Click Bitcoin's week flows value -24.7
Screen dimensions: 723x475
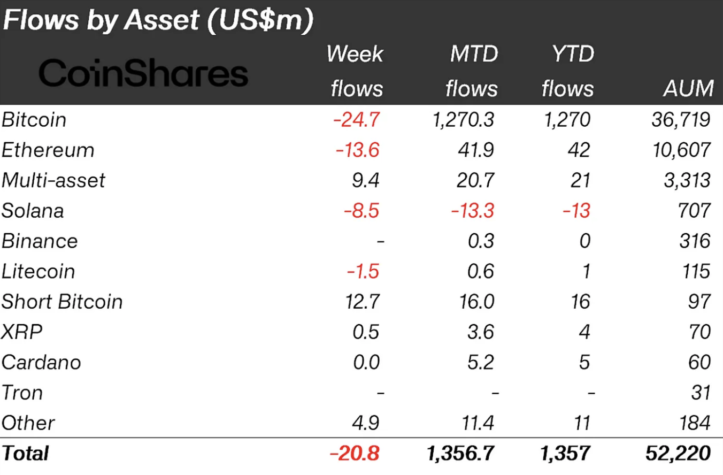(357, 120)
